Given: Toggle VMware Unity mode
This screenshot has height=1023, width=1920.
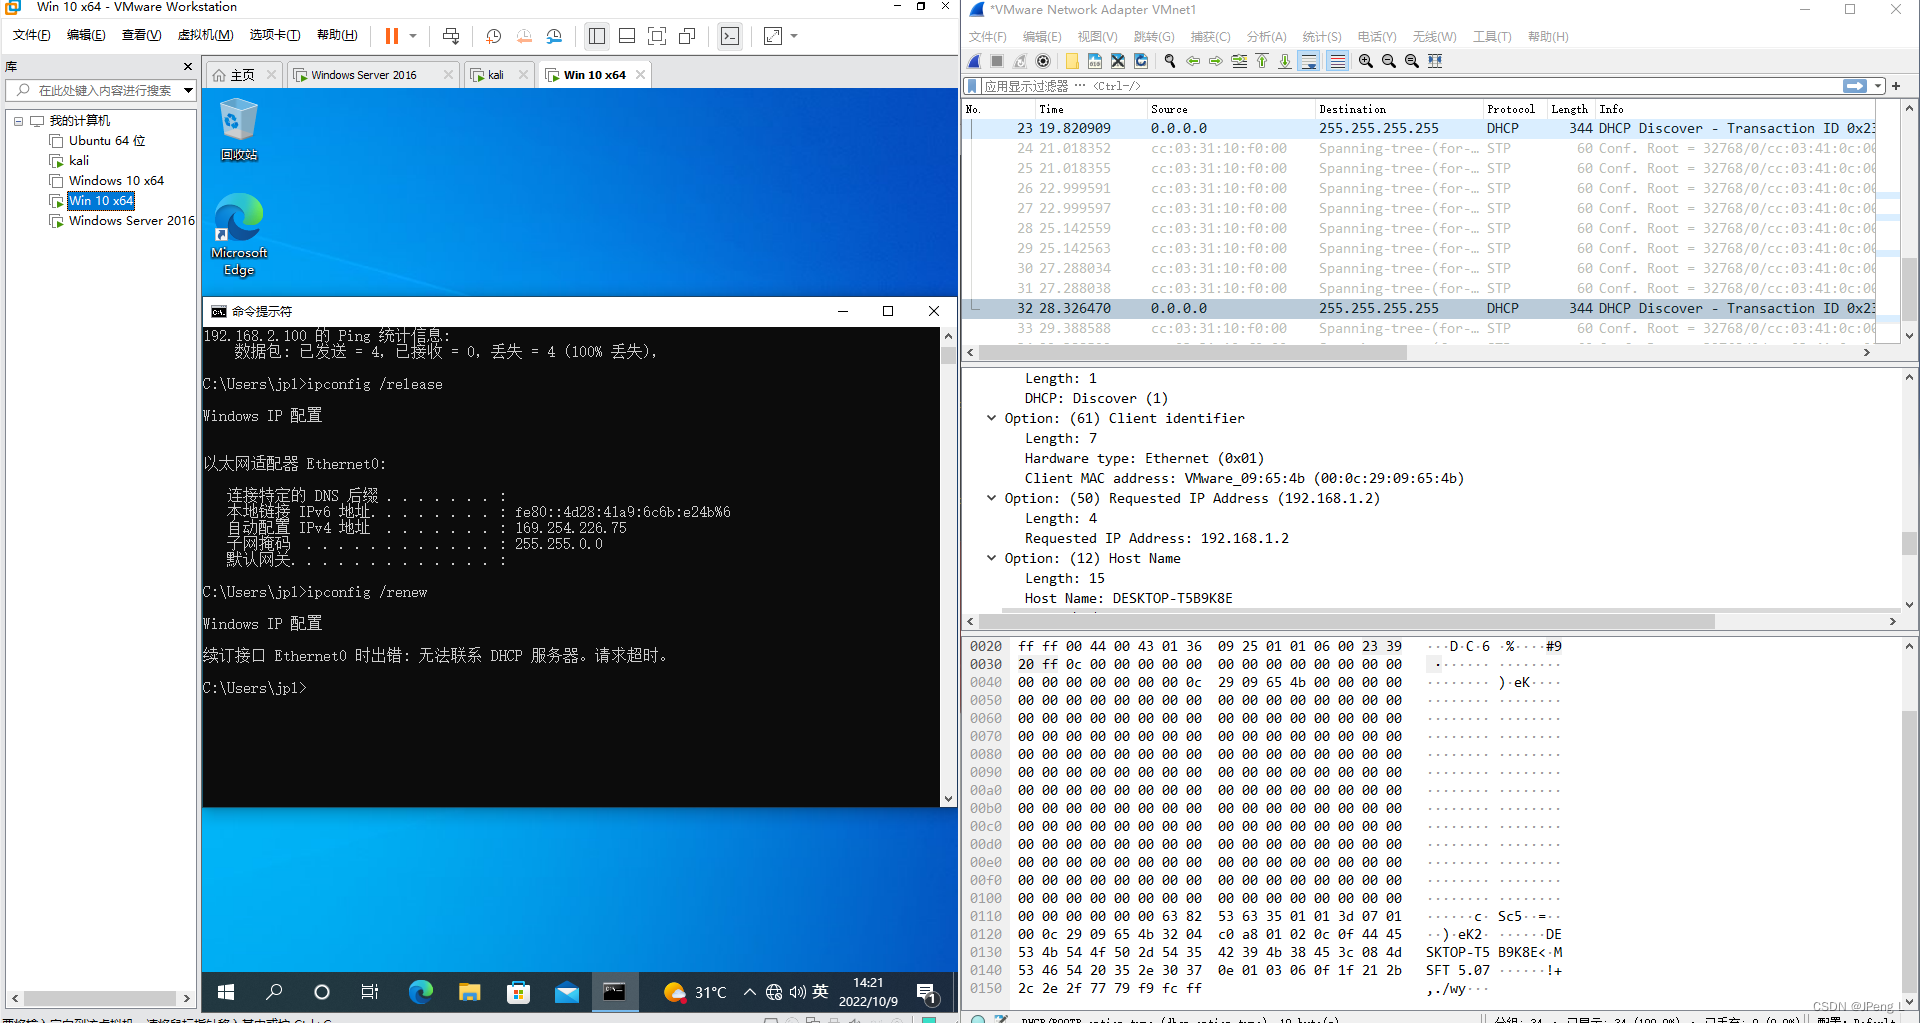Looking at the screenshot, I should click(687, 36).
